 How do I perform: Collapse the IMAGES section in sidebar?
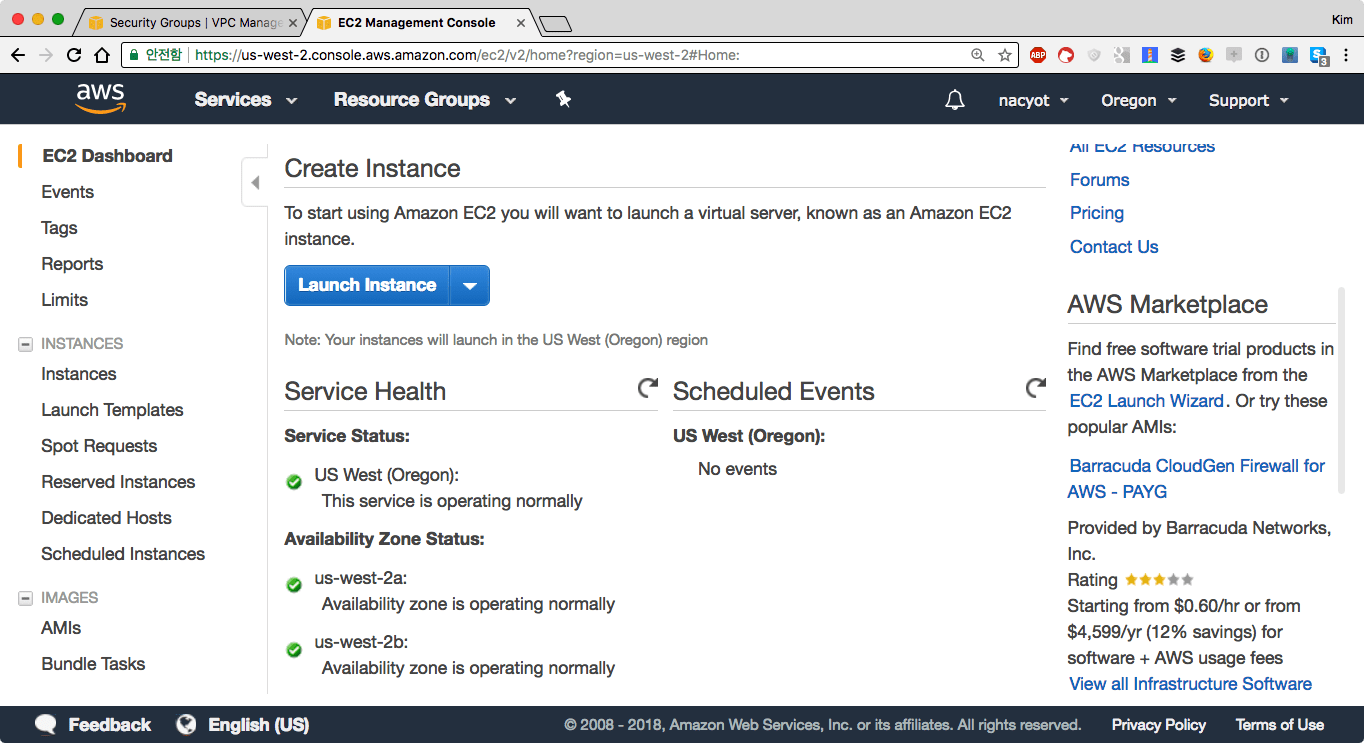[25, 598]
